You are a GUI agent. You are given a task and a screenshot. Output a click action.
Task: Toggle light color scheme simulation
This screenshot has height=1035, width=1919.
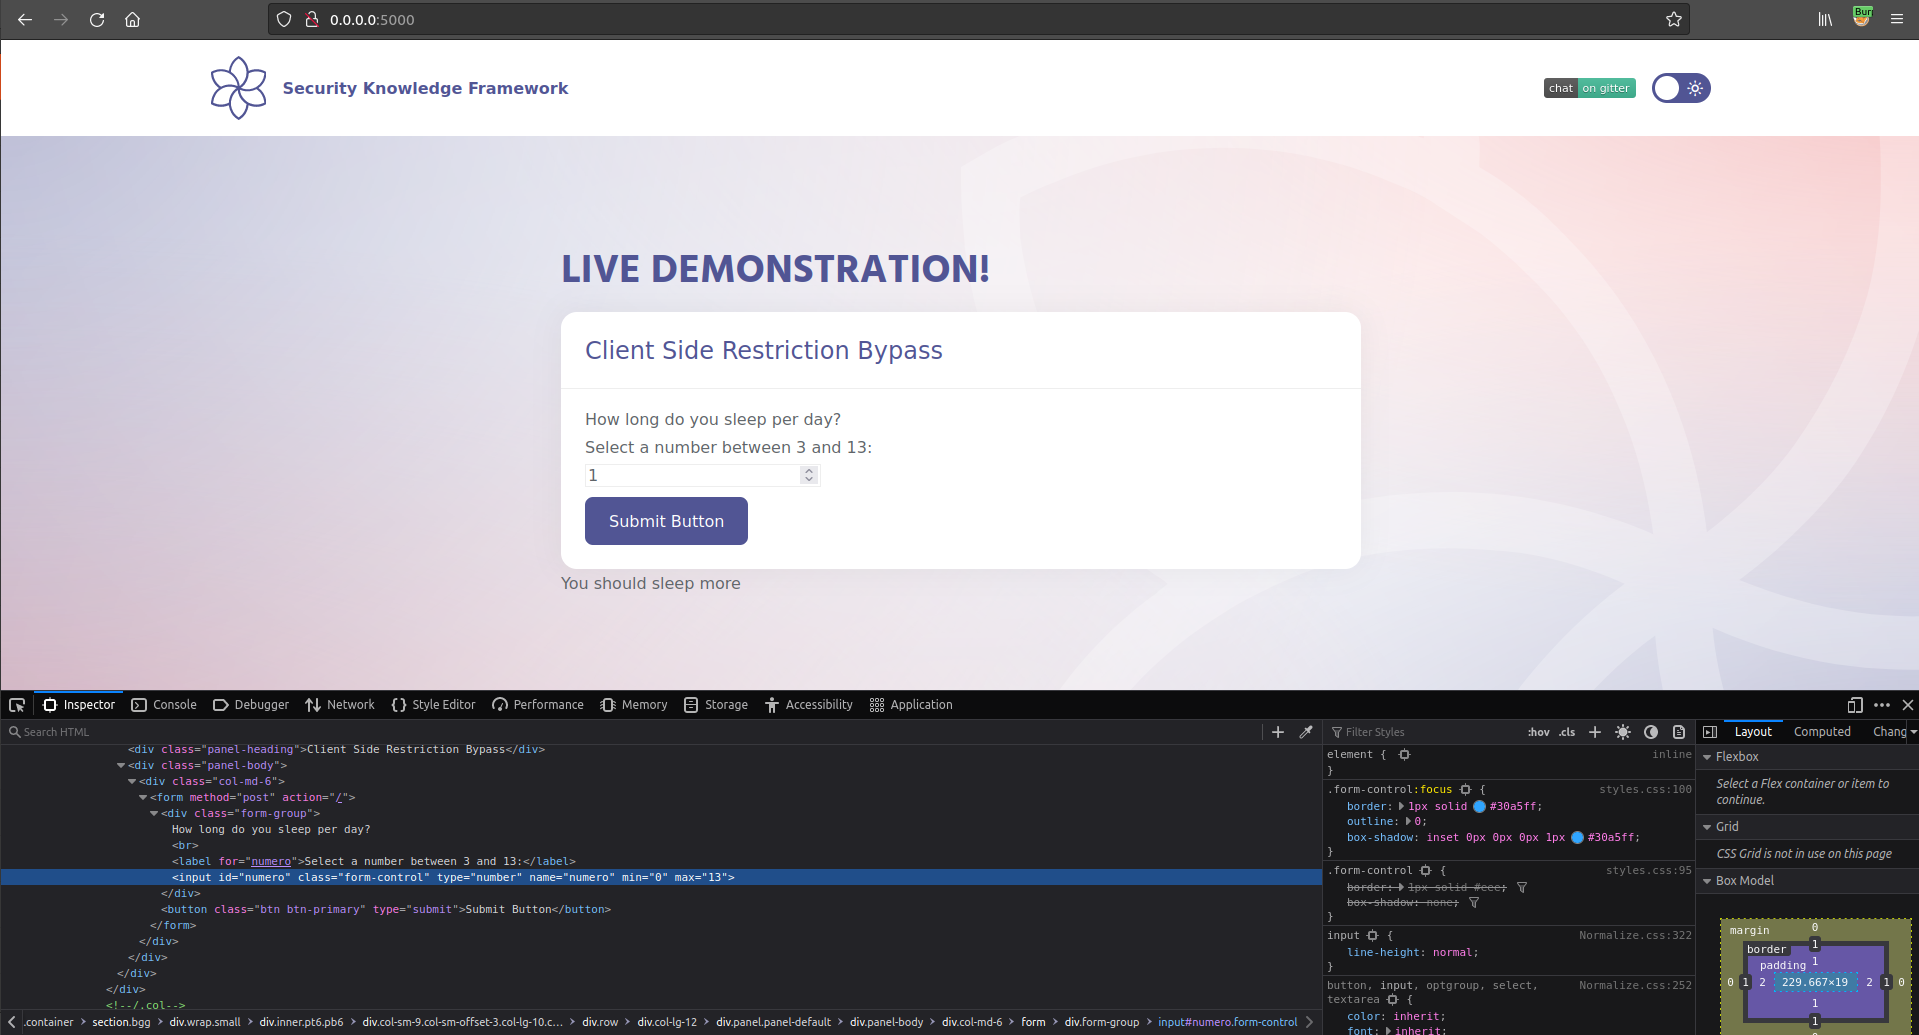(x=1623, y=732)
